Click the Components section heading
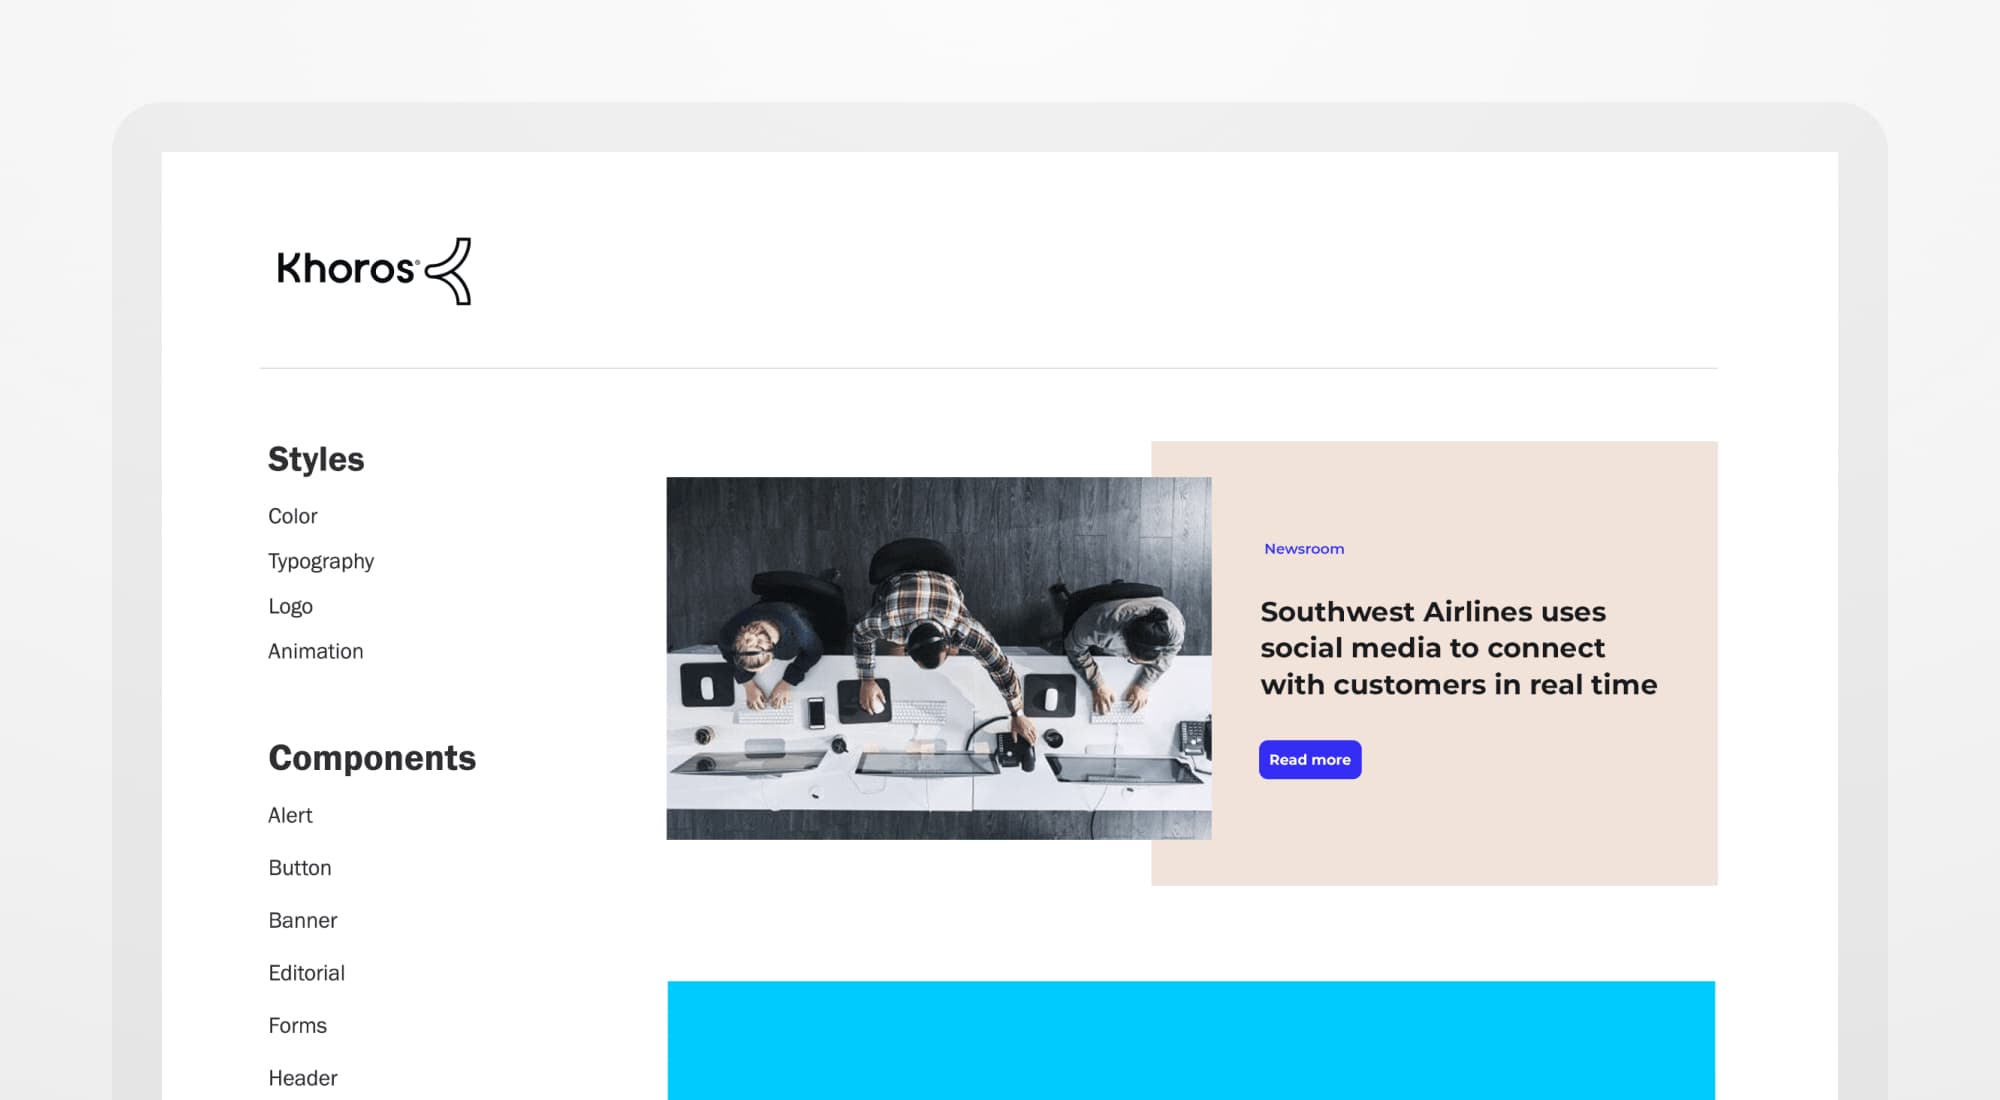Image resolution: width=2000 pixels, height=1100 pixels. tap(372, 758)
